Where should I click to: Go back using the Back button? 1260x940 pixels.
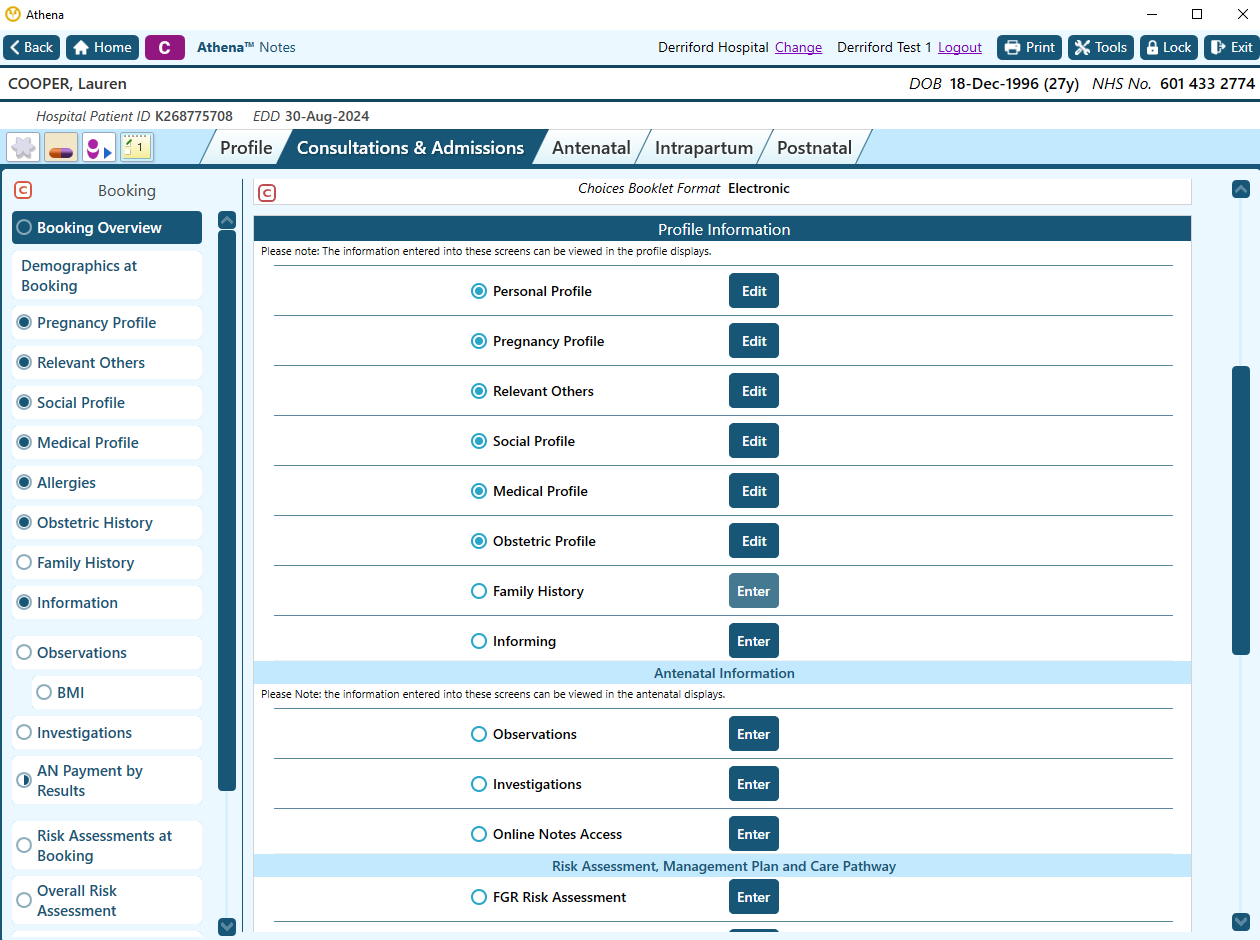click(31, 48)
